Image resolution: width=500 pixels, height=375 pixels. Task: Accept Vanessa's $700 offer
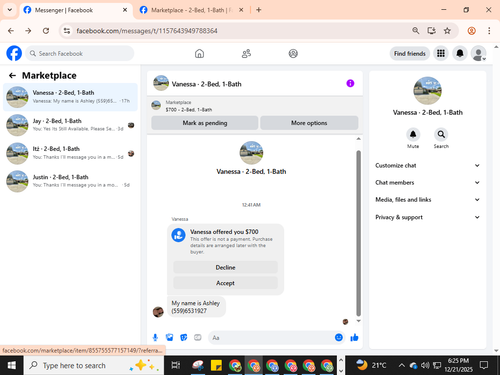pos(225,283)
